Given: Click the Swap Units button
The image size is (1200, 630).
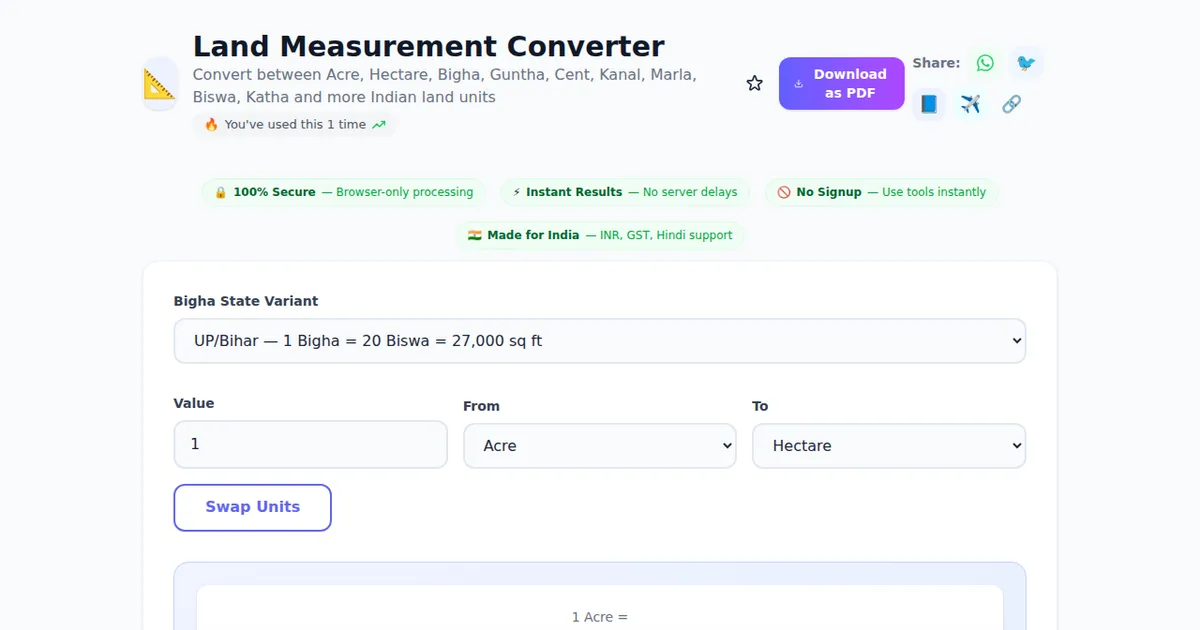Looking at the screenshot, I should tap(252, 507).
